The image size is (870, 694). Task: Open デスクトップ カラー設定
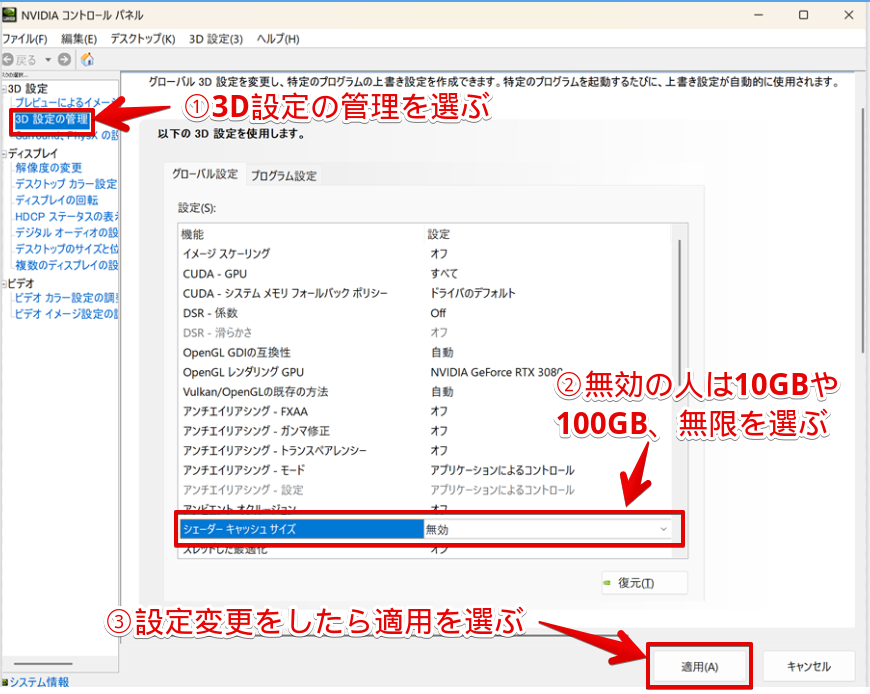(66, 184)
